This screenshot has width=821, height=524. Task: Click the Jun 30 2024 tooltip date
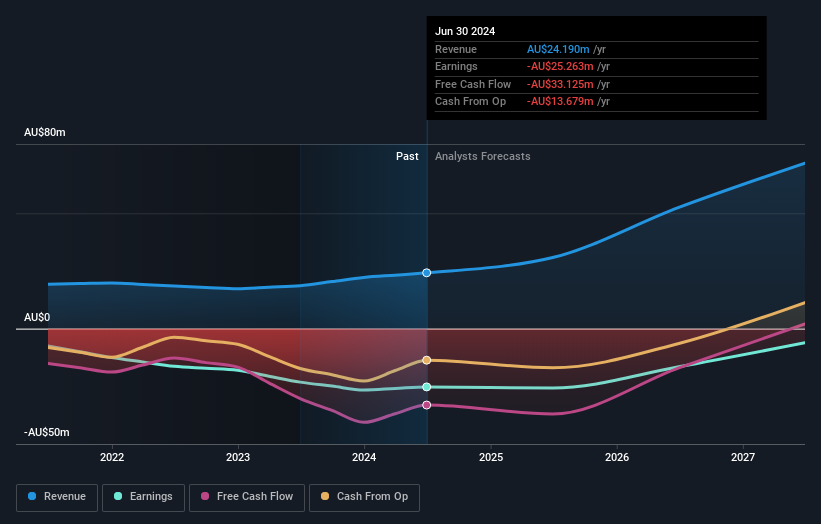pos(465,31)
